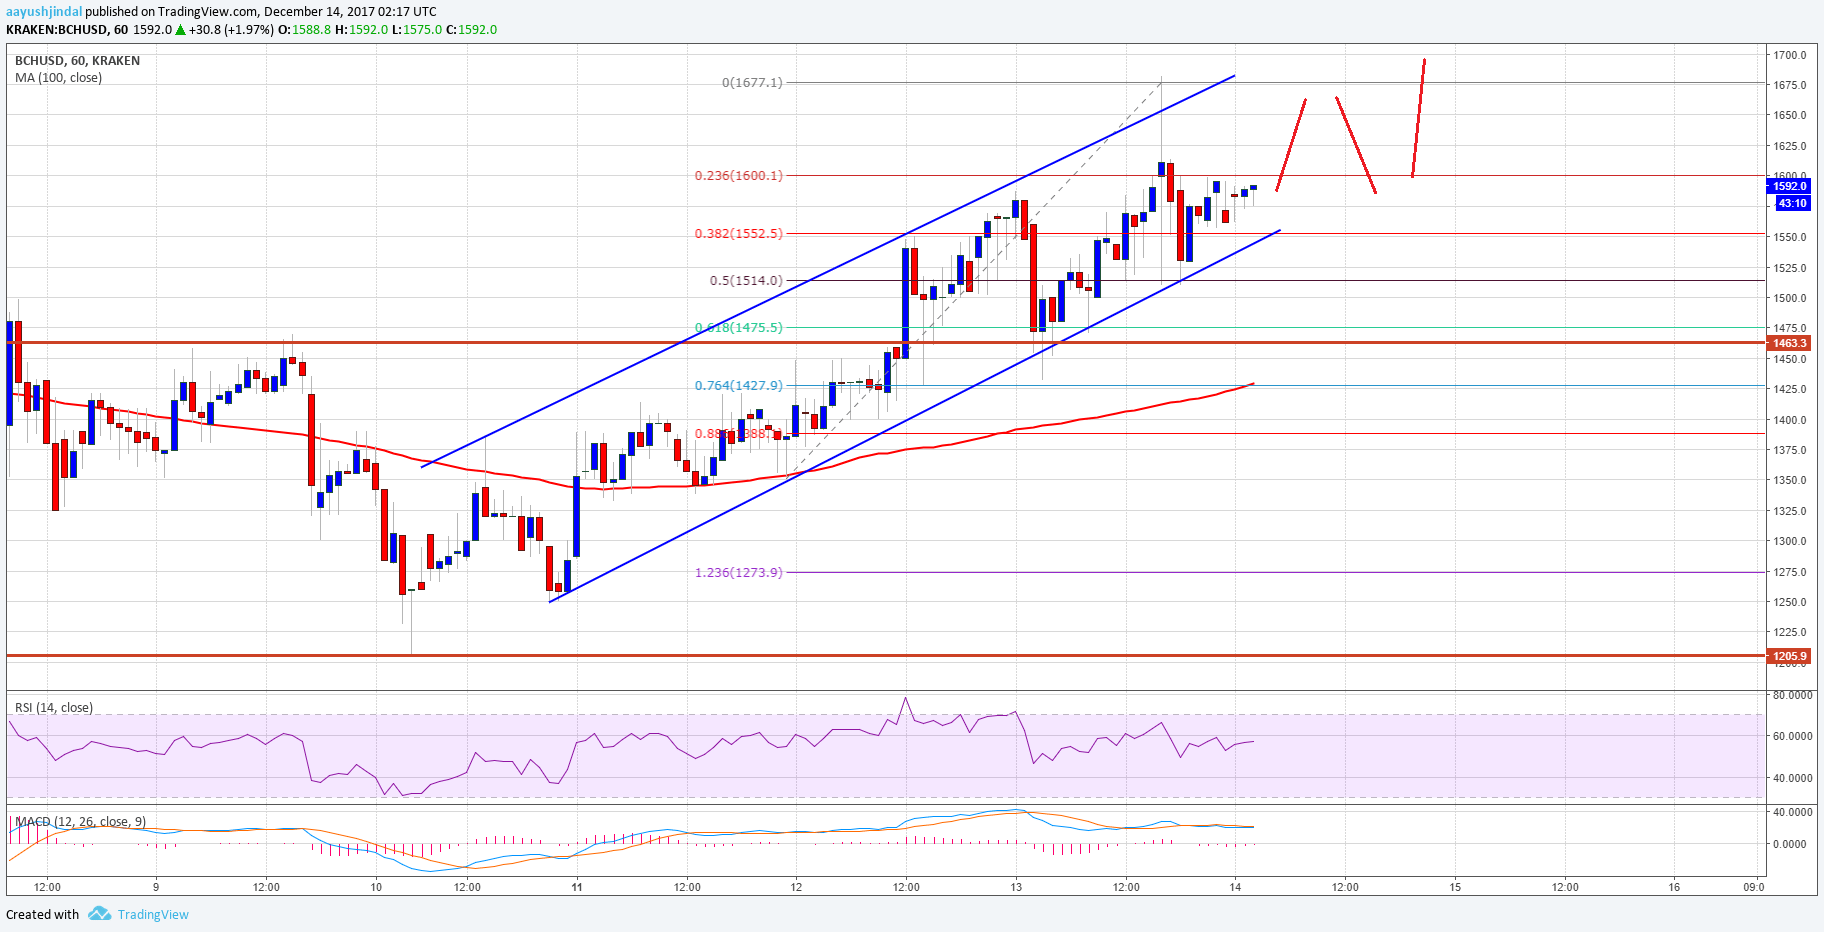Viewport: 1824px width, 932px height.
Task: Select the 0.5(1514.0) Fibonacci level label
Action: pyautogui.click(x=746, y=281)
